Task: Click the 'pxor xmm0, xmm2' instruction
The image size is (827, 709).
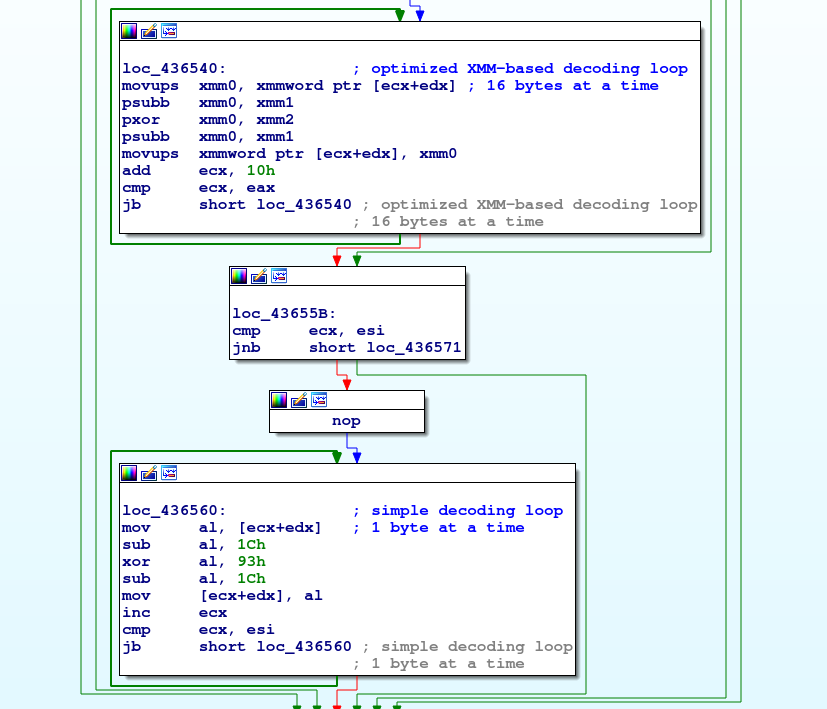Action: tap(208, 120)
